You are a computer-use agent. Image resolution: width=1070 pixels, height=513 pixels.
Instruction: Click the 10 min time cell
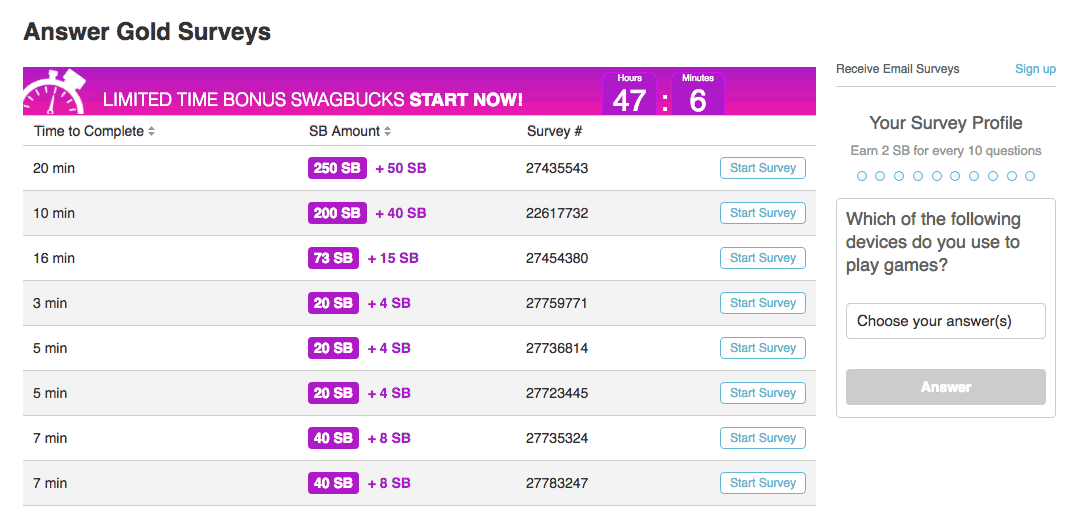(54, 213)
